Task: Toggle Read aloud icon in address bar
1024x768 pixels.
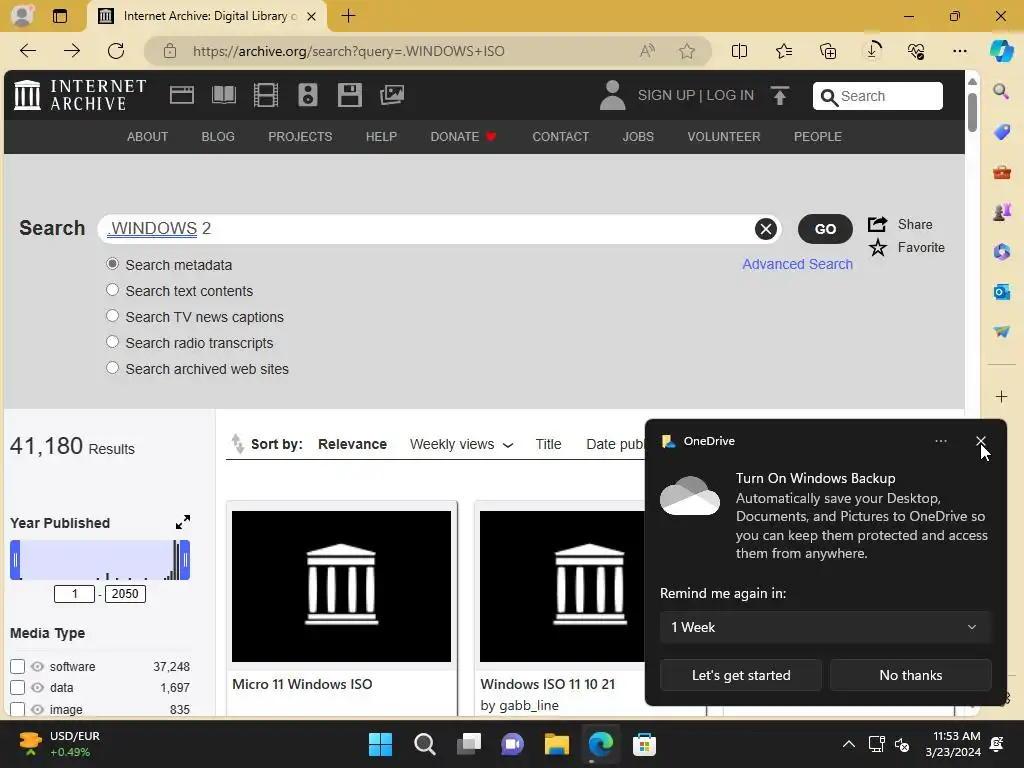Action: [647, 51]
